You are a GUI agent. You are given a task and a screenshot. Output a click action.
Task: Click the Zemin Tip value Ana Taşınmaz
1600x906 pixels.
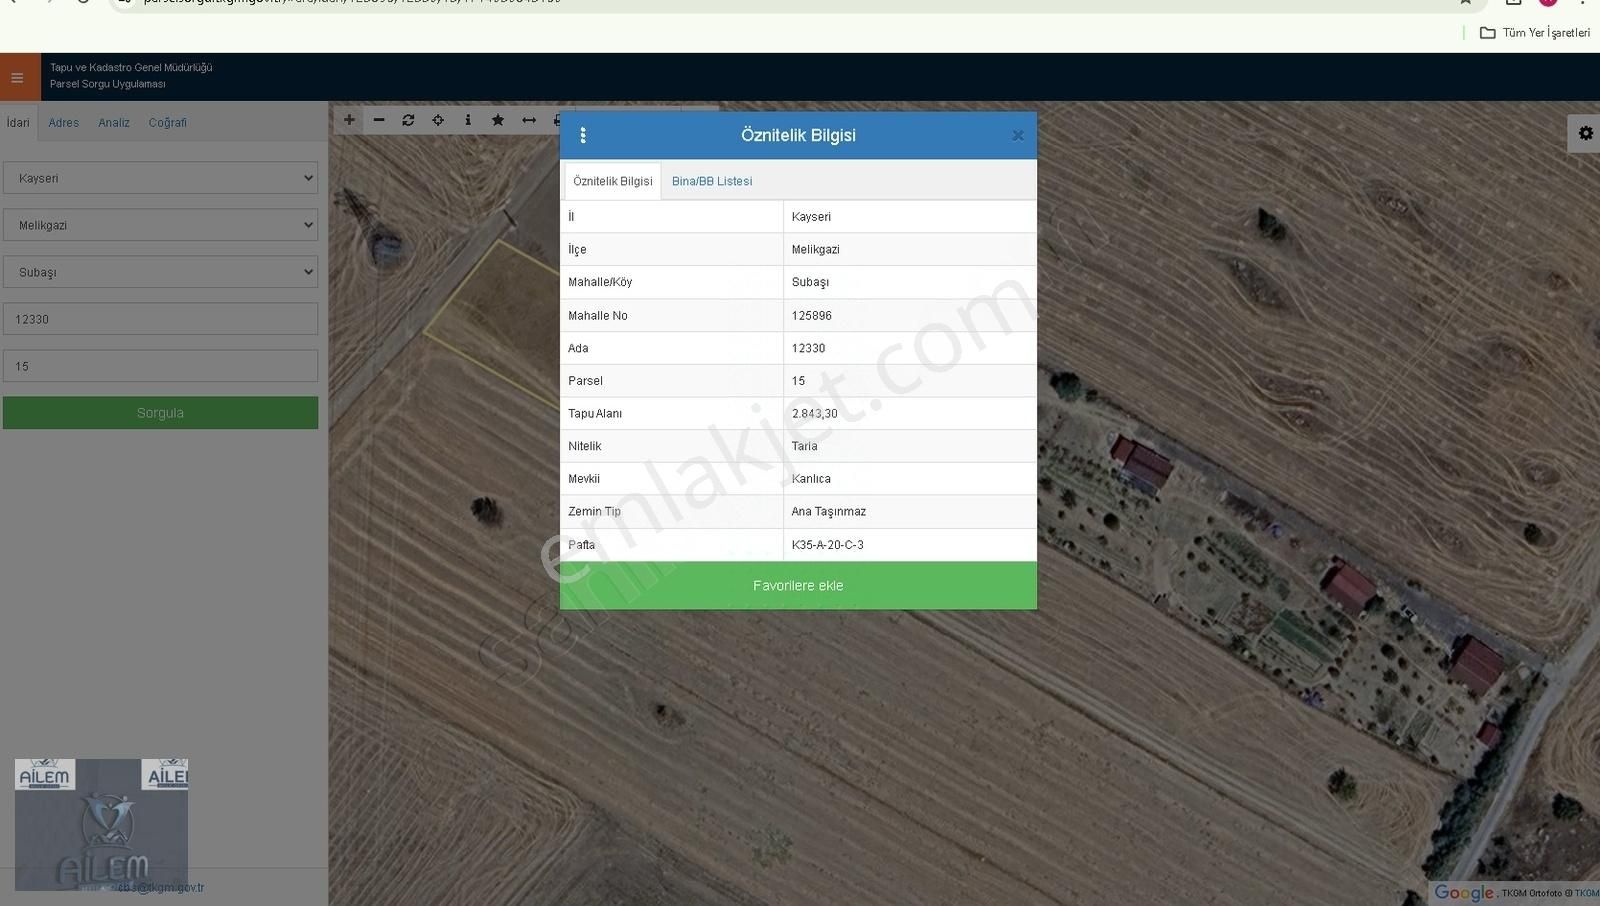828,512
